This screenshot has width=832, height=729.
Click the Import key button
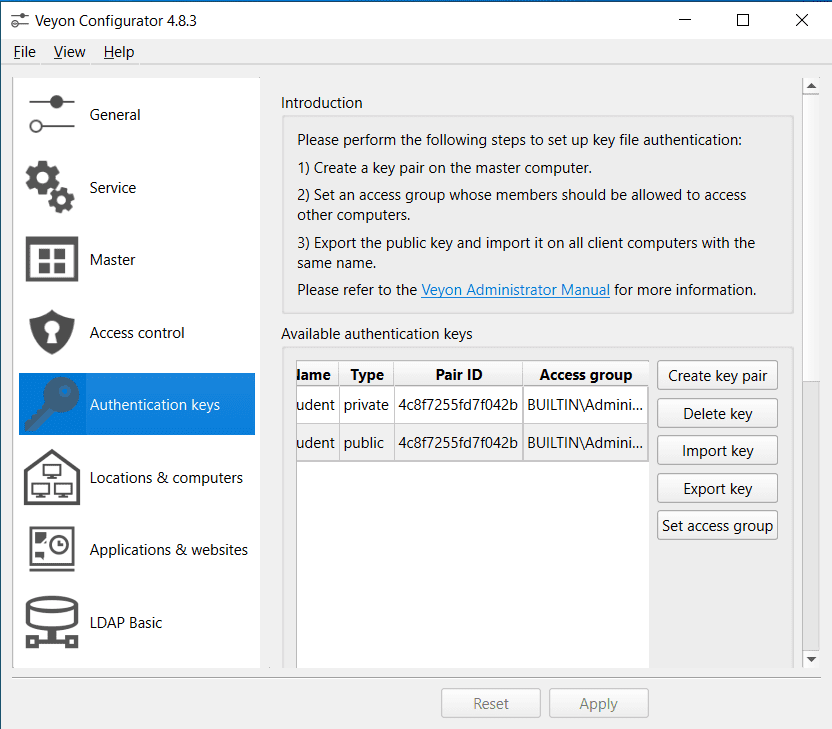pyautogui.click(x=717, y=451)
